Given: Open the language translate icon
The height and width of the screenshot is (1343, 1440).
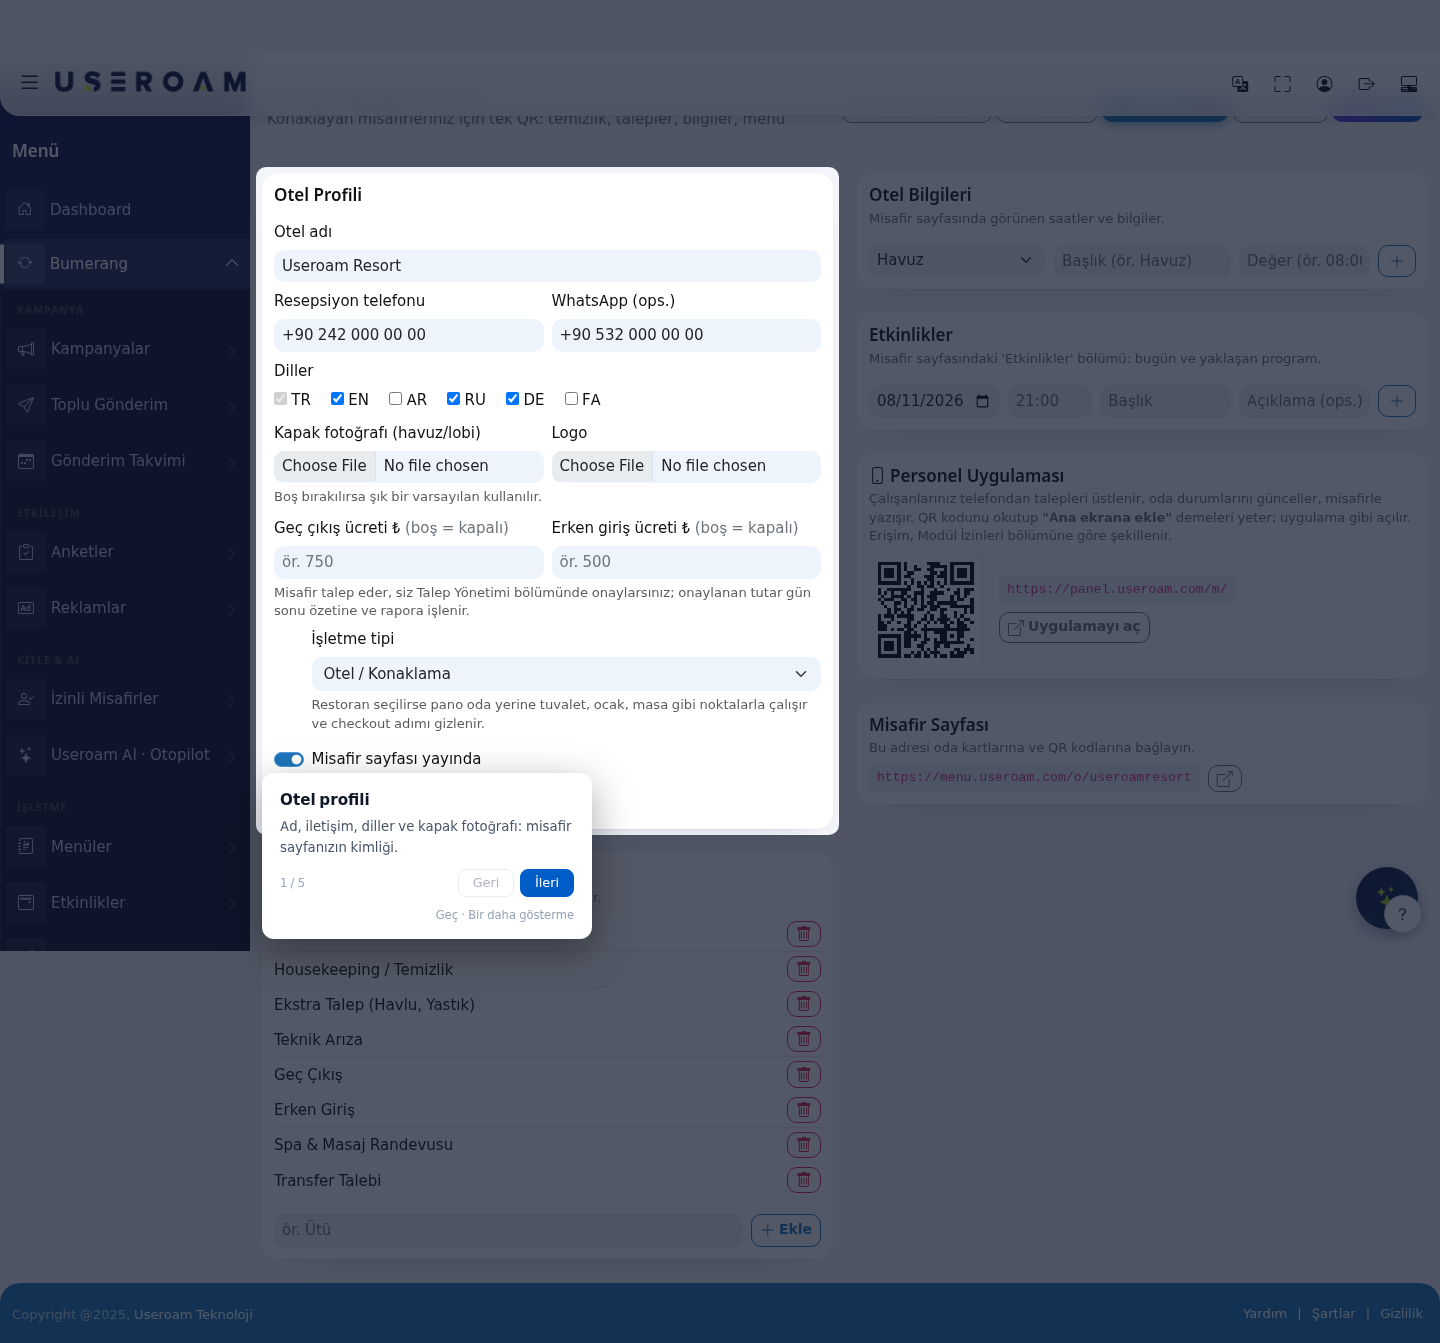Looking at the screenshot, I should pos(1240,84).
